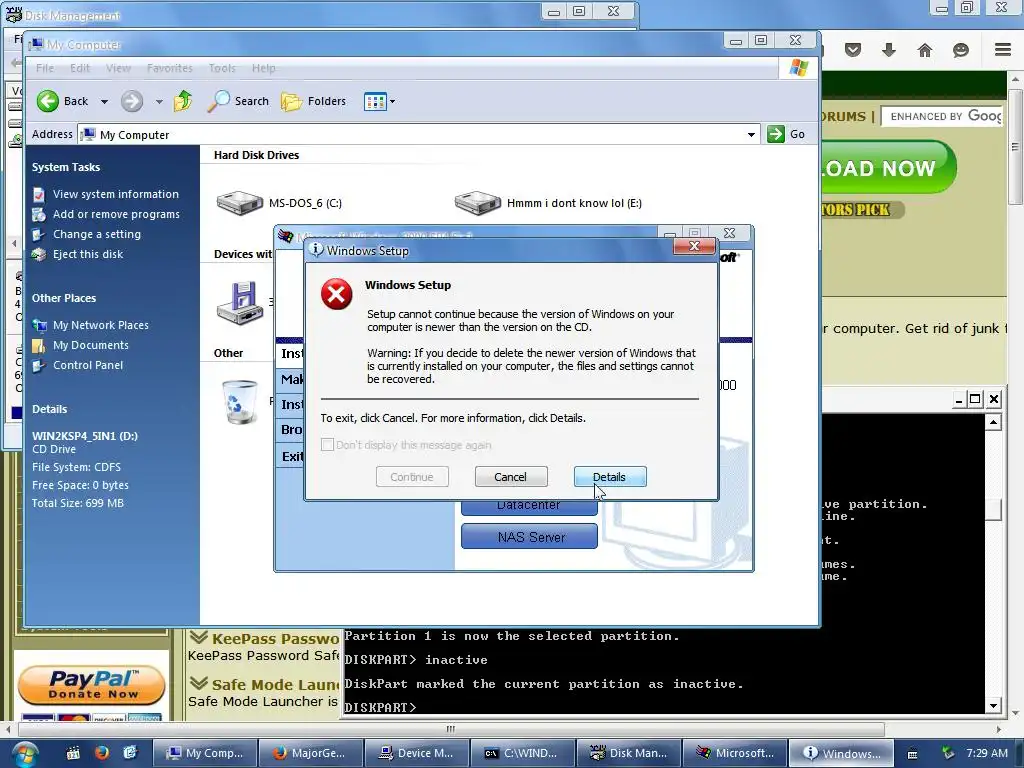
Task: Switch to Disk Management taskbar button
Action: point(628,753)
